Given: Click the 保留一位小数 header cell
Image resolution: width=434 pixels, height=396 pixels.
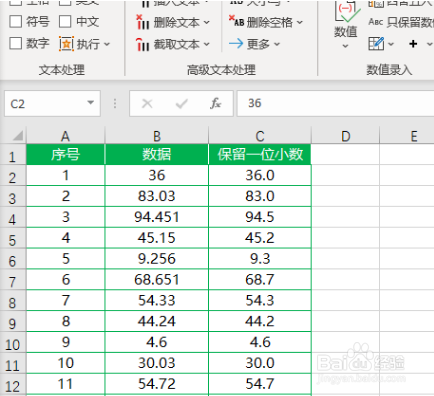Looking at the screenshot, I should (260, 154).
